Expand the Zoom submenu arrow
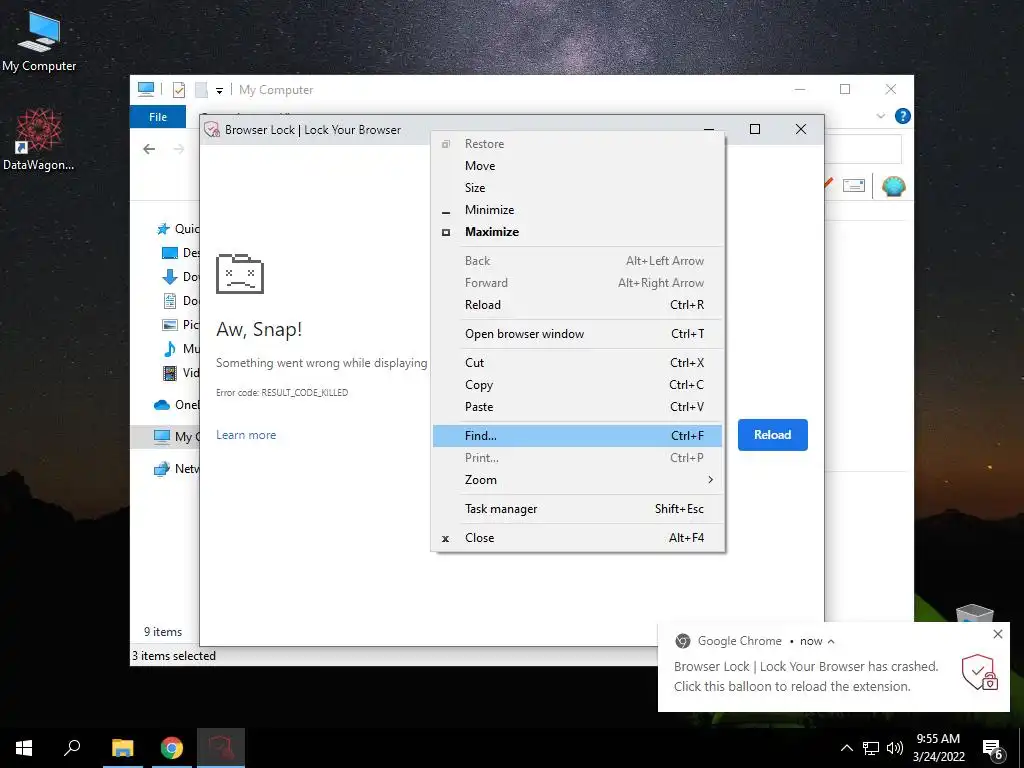 [x=711, y=479]
